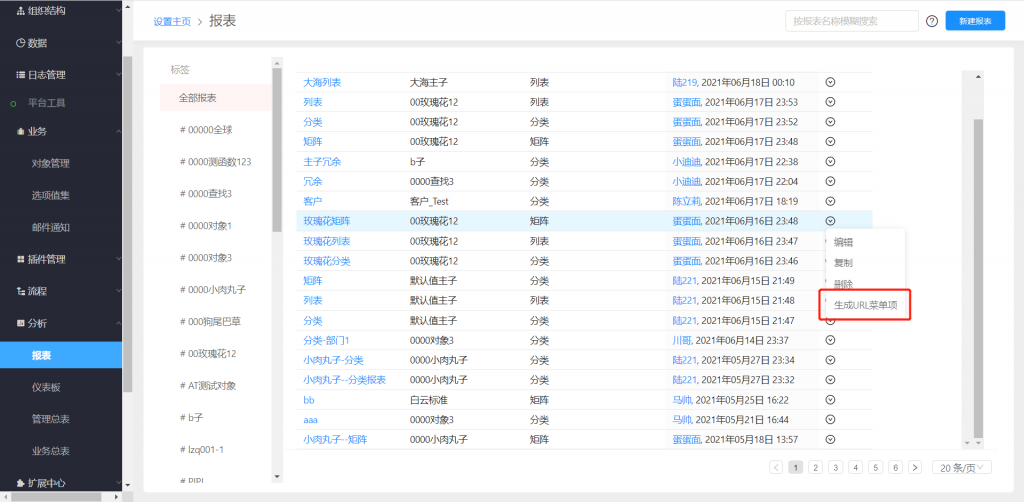Choose 编辑 in the context menu
The image size is (1024, 502).
(843, 242)
